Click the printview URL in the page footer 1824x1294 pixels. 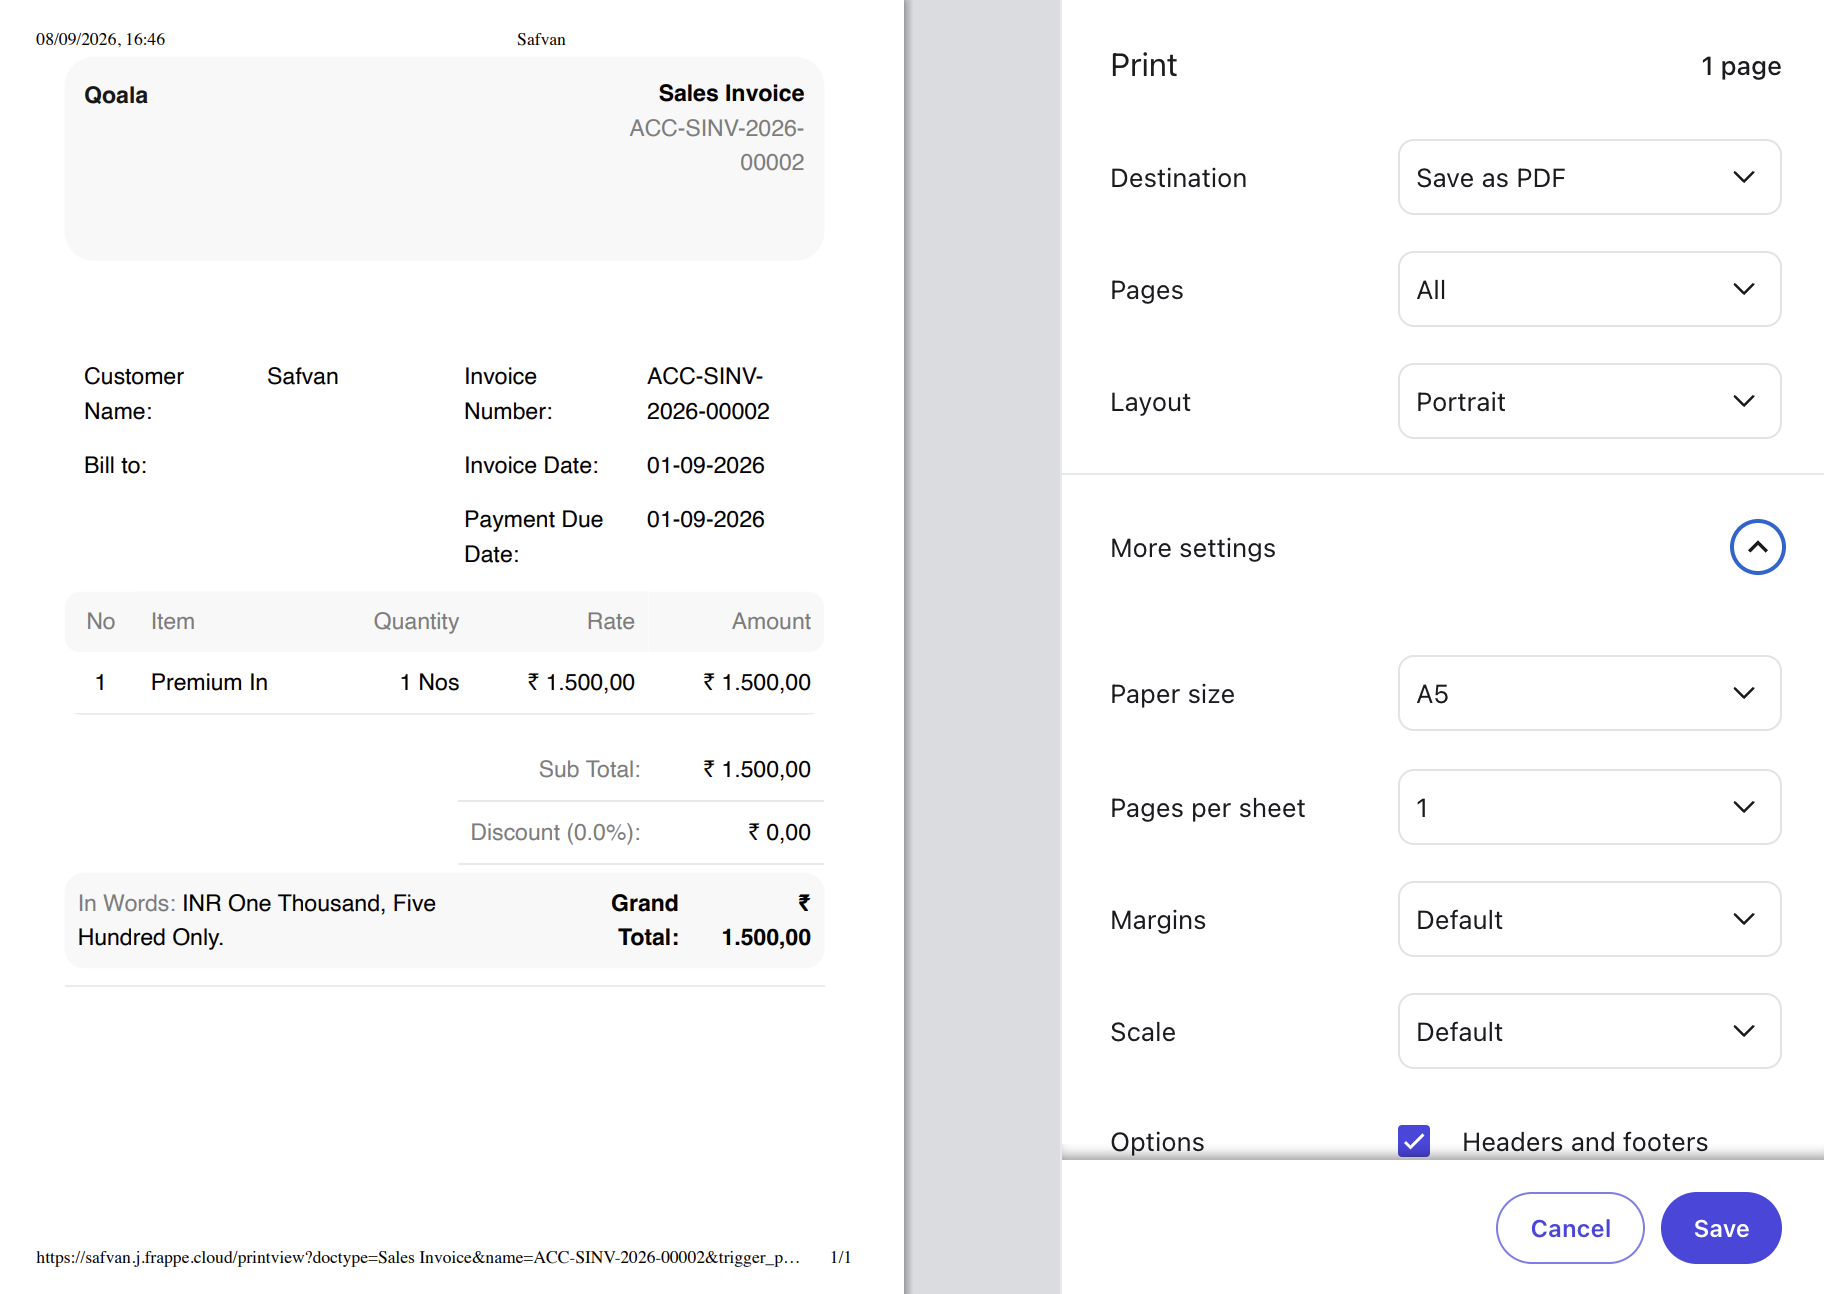(418, 1257)
